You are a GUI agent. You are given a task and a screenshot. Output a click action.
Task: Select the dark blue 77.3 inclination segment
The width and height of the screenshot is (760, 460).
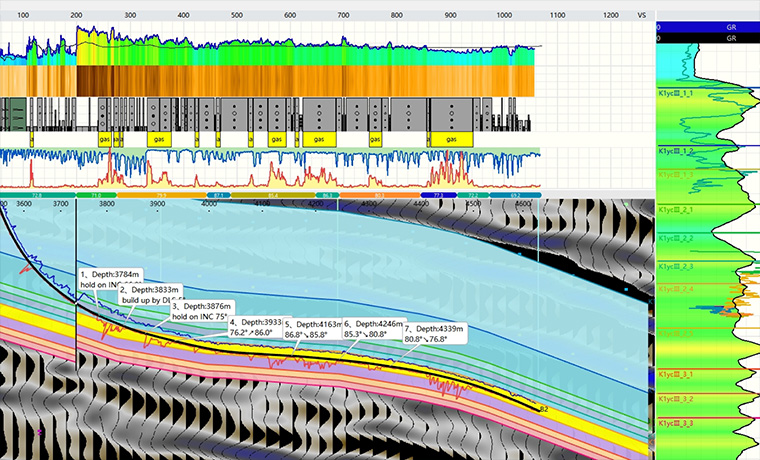[x=438, y=196]
